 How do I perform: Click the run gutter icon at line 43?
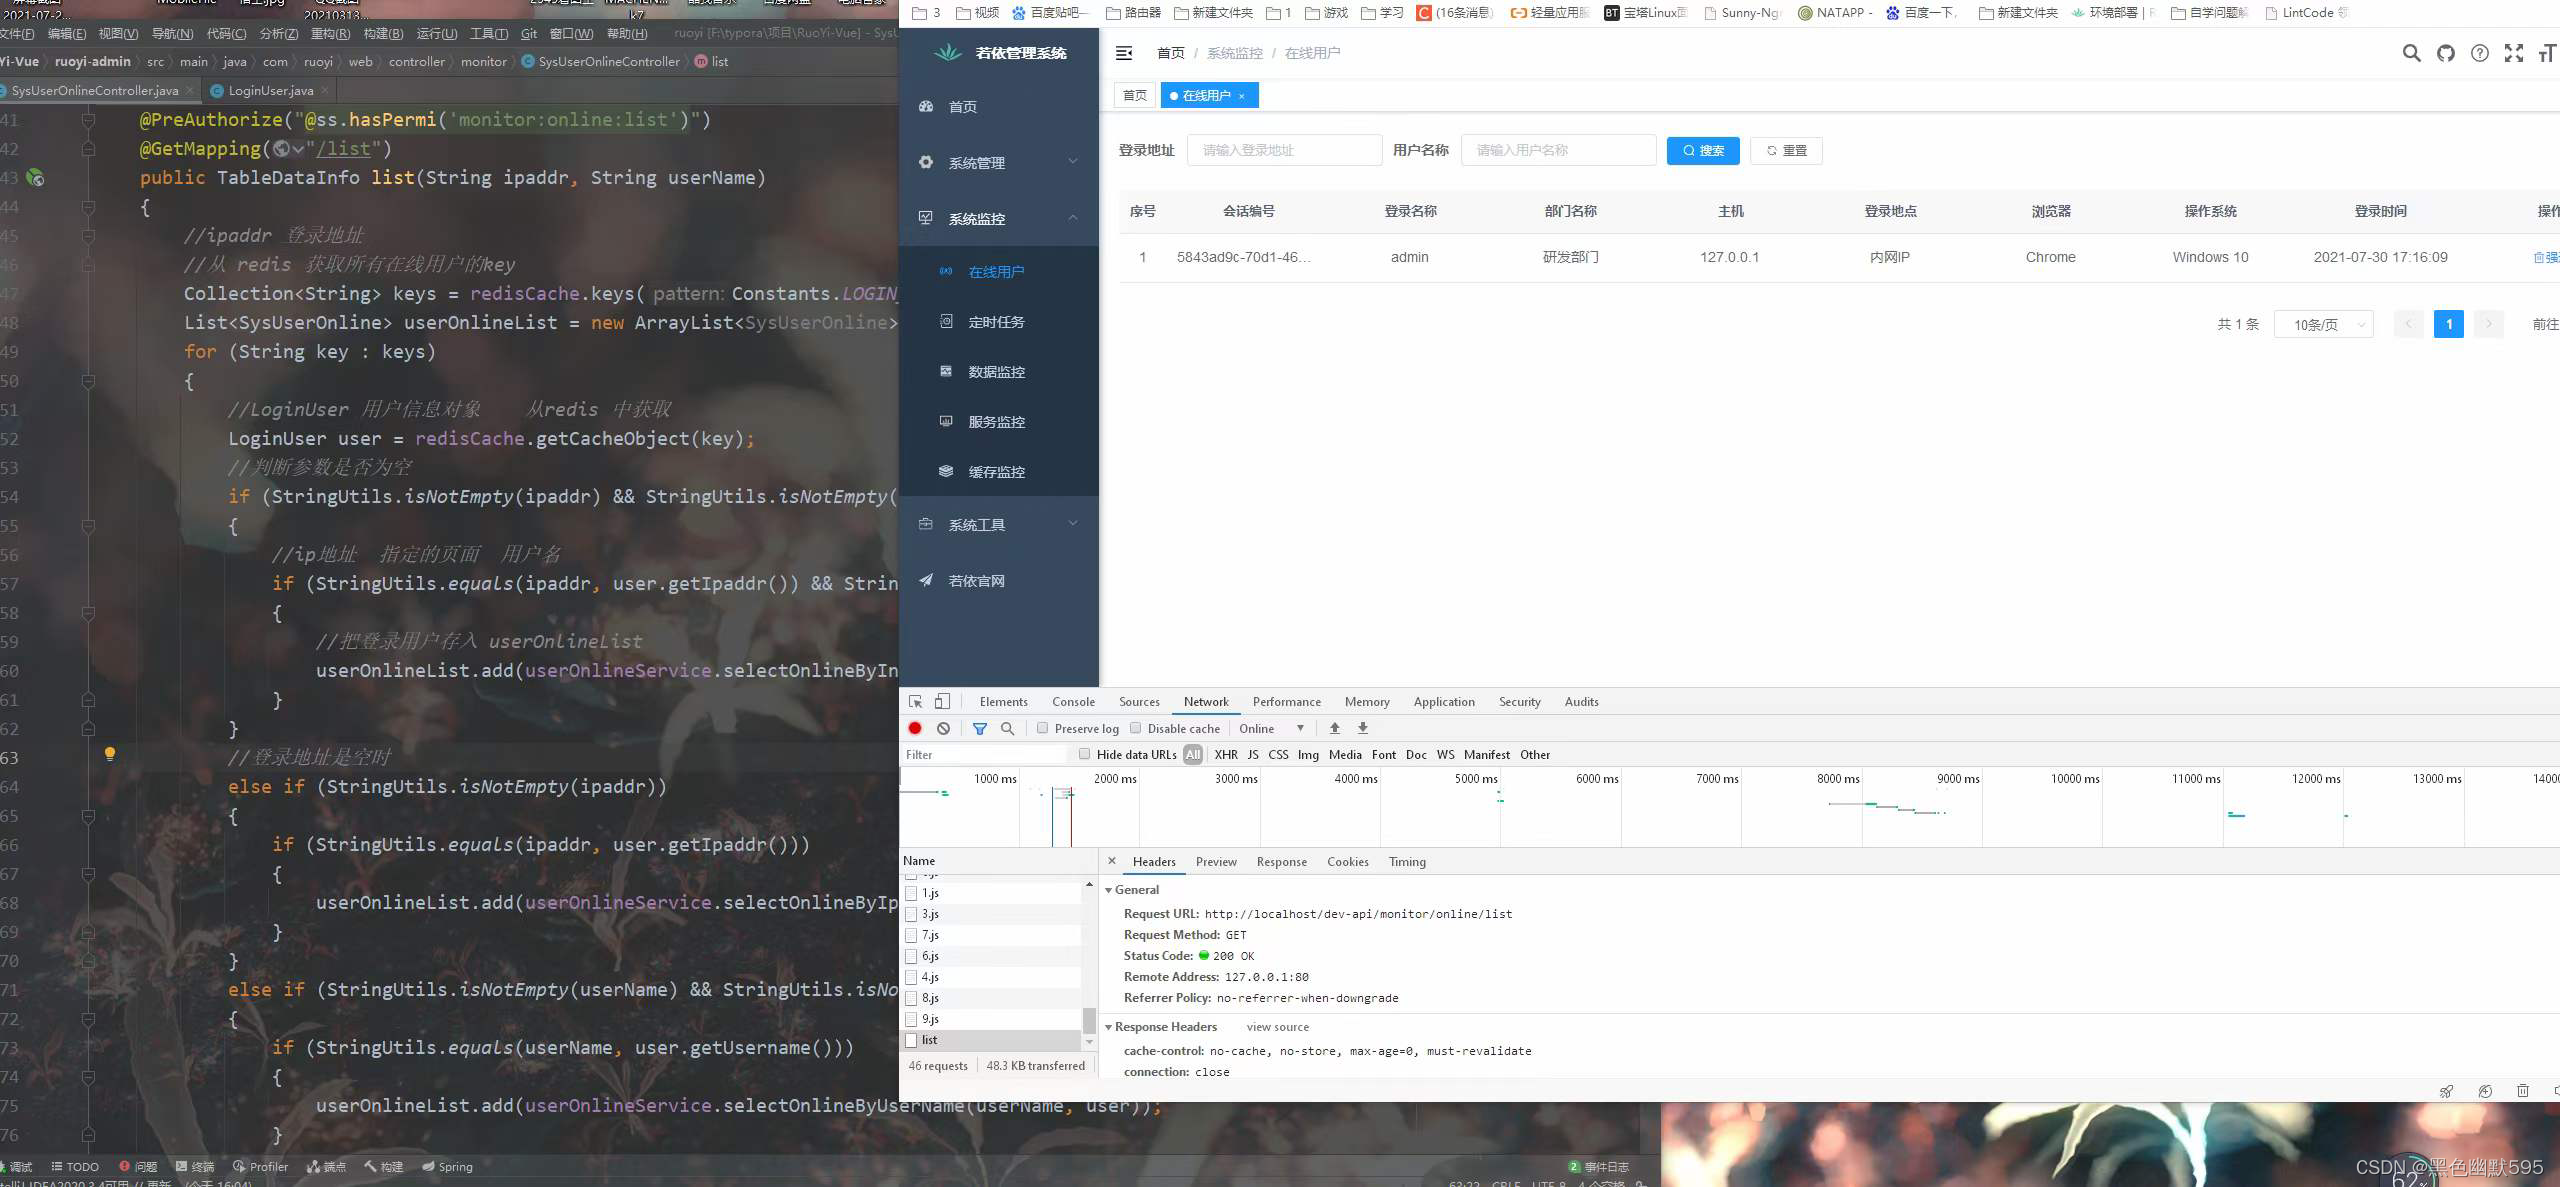[x=35, y=178]
